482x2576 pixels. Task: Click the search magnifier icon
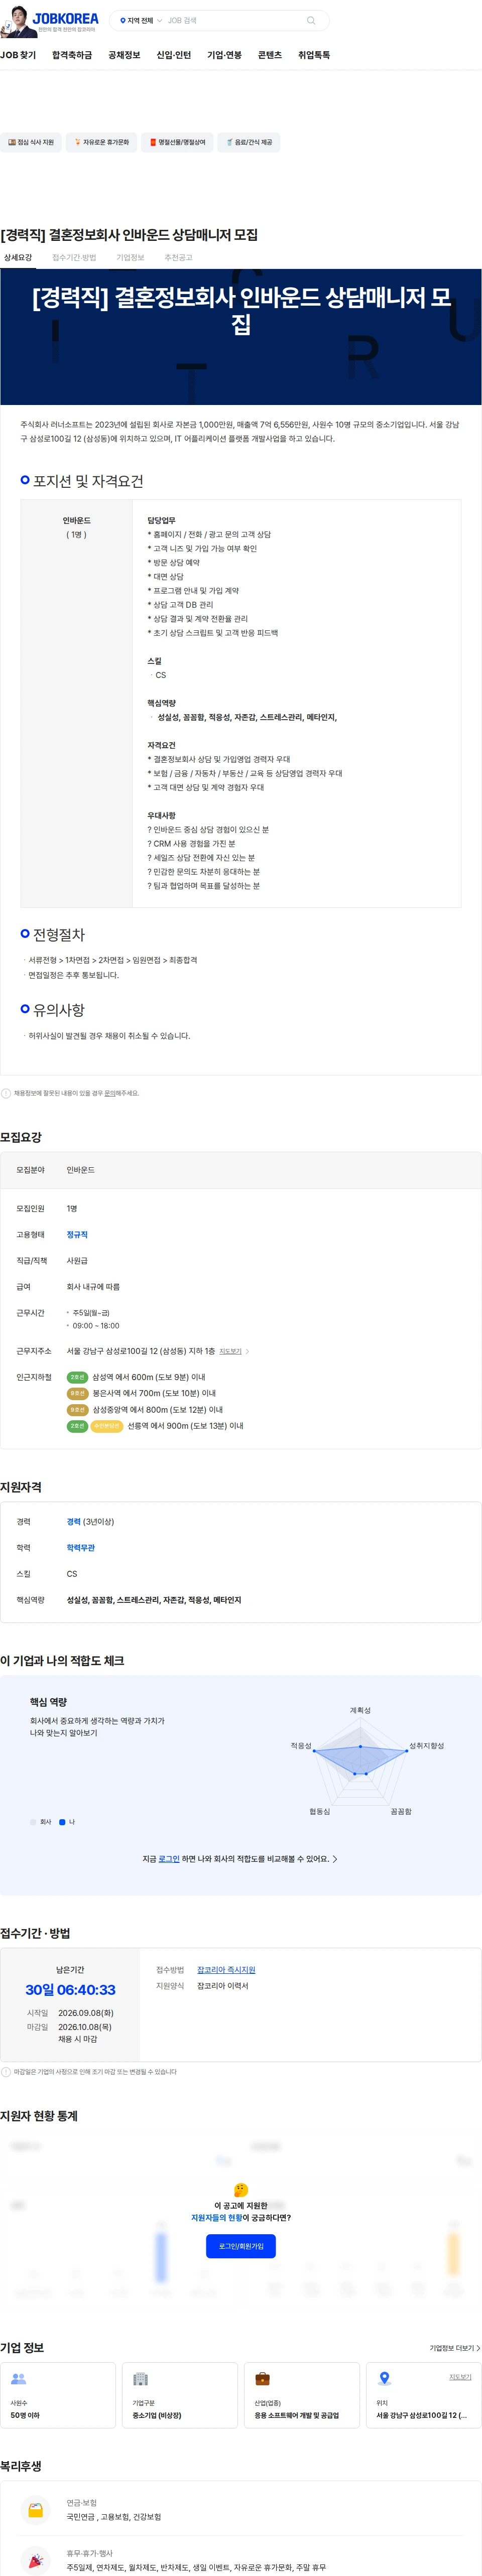(311, 20)
